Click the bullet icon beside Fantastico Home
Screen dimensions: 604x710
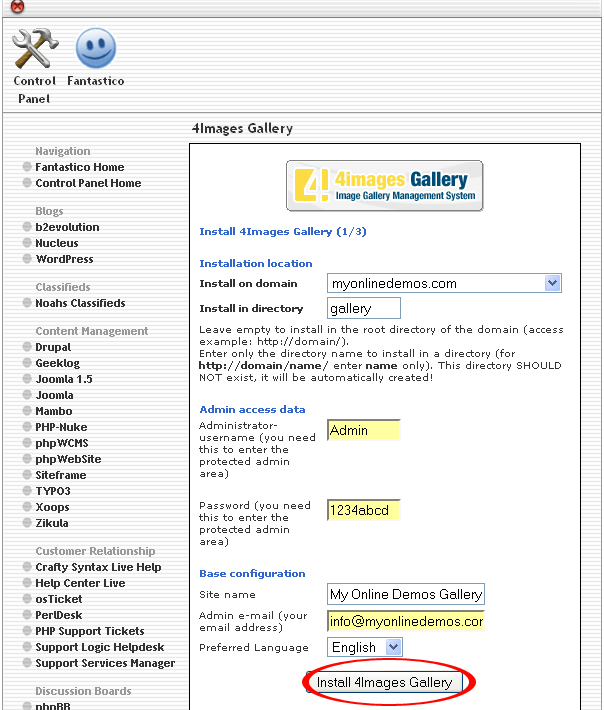click(x=27, y=167)
